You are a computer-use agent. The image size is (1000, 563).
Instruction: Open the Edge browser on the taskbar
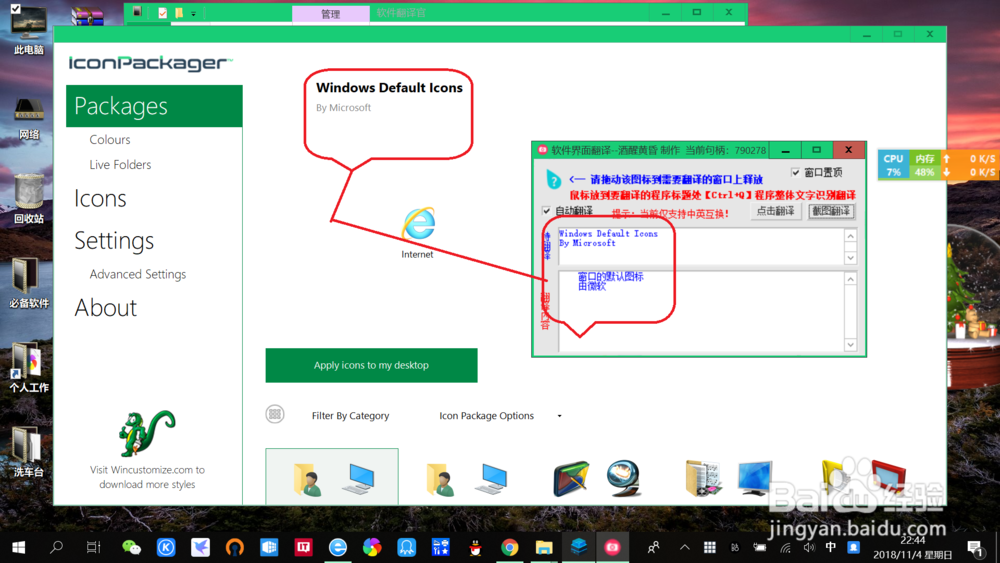[x=338, y=547]
